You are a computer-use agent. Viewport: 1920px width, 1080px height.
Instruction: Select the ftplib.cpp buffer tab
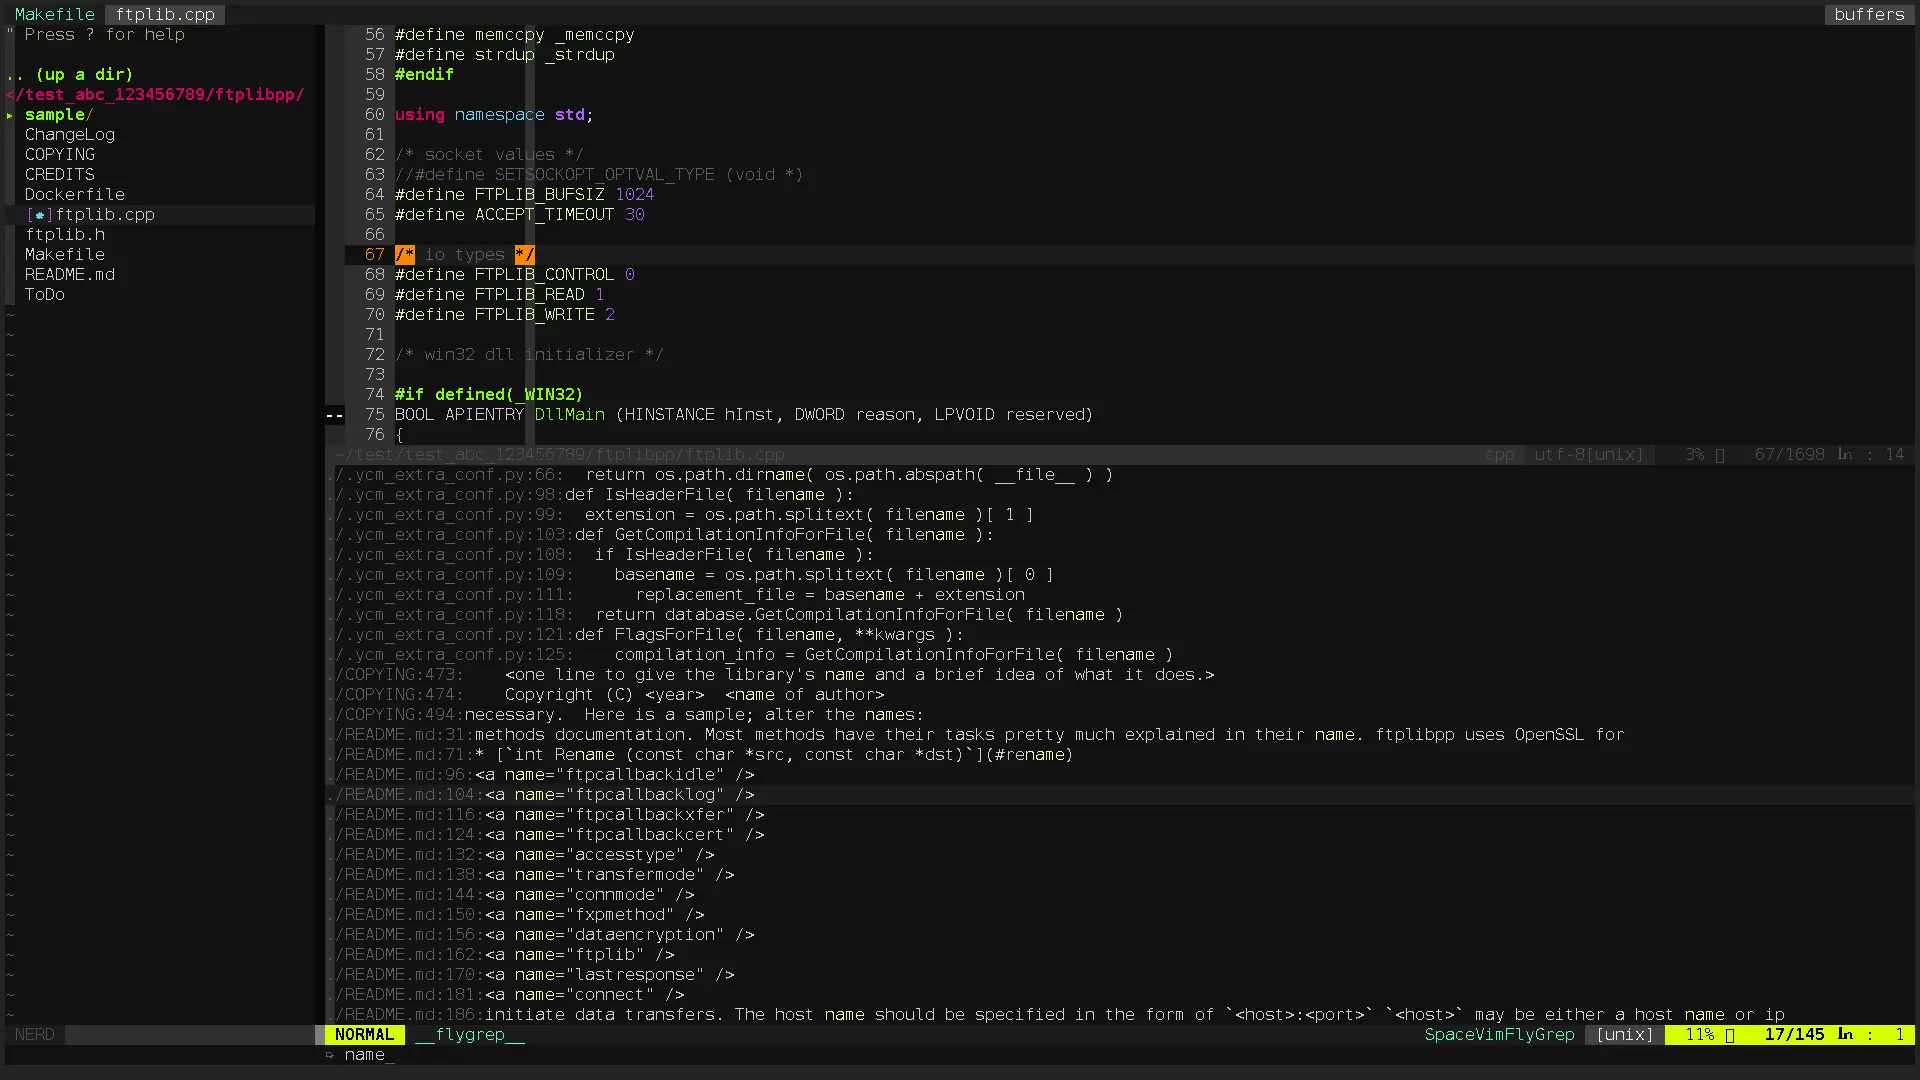[x=165, y=15]
